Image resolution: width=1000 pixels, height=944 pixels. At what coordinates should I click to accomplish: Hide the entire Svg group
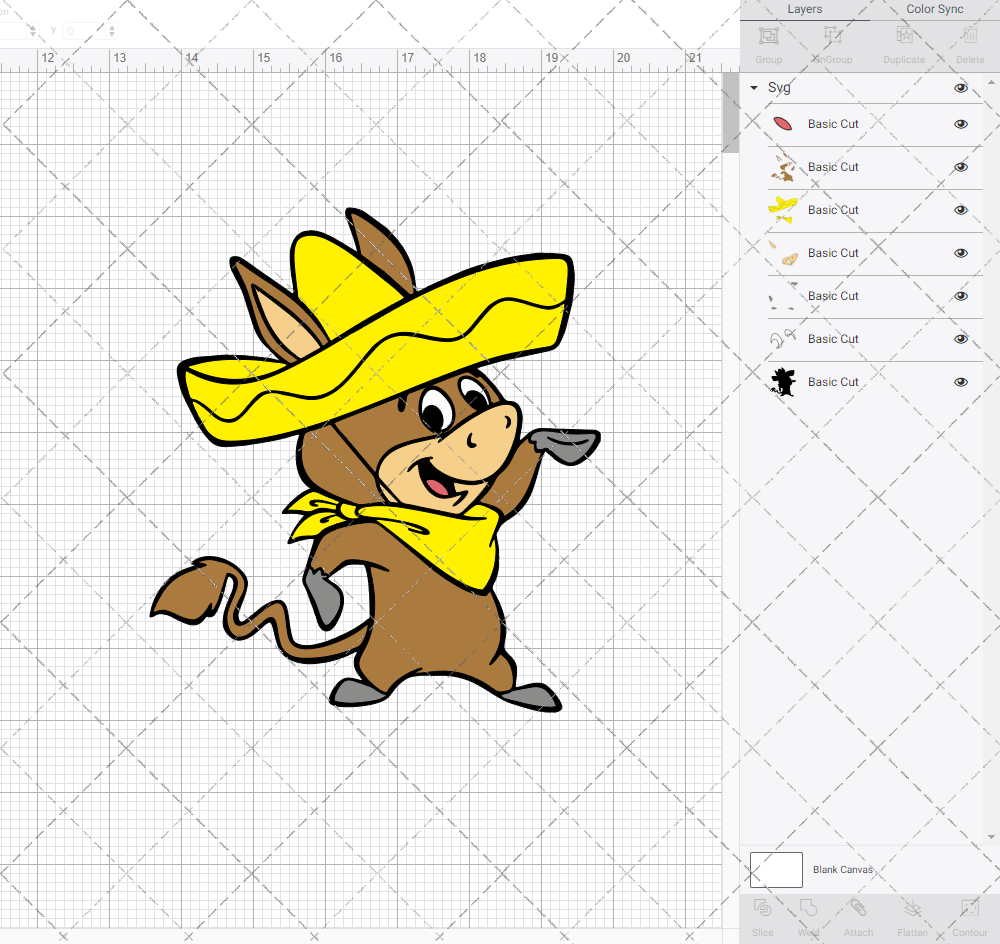tap(960, 88)
